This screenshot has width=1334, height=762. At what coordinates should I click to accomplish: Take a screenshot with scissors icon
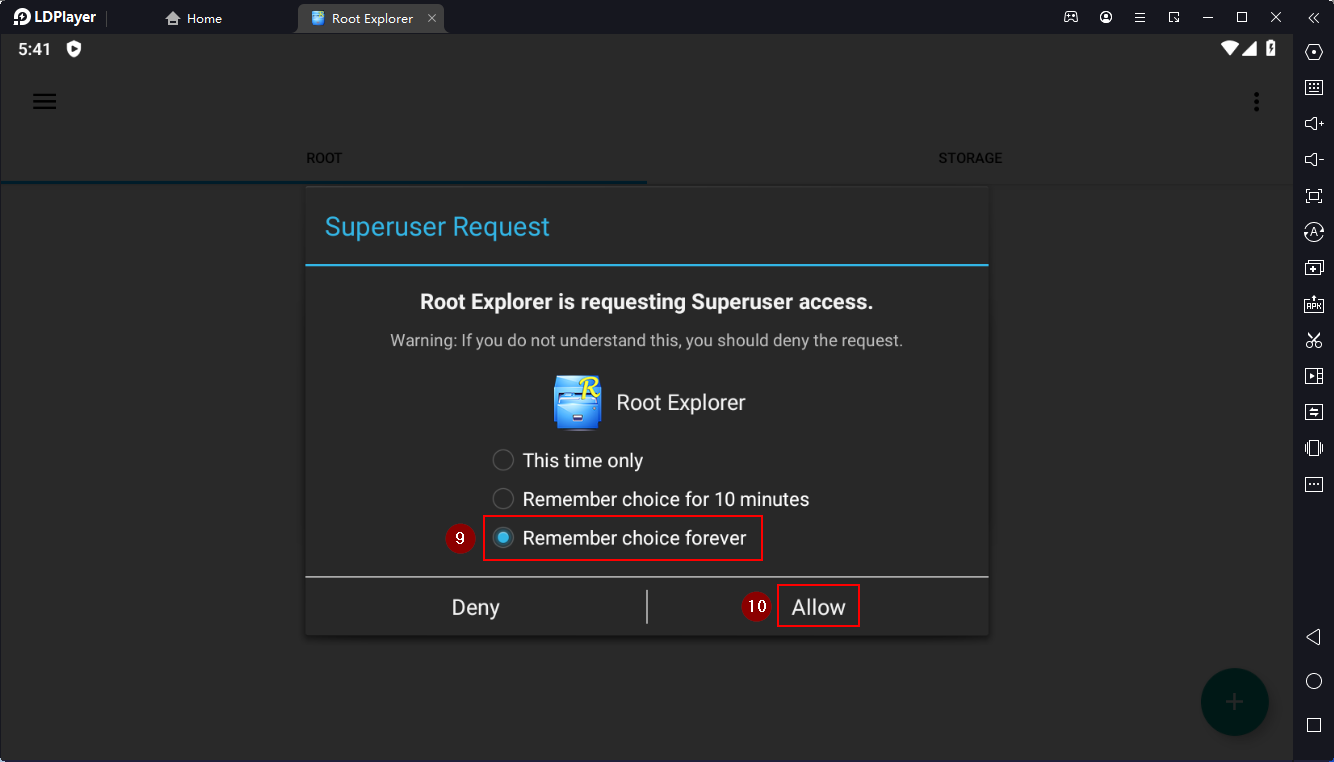(1314, 340)
